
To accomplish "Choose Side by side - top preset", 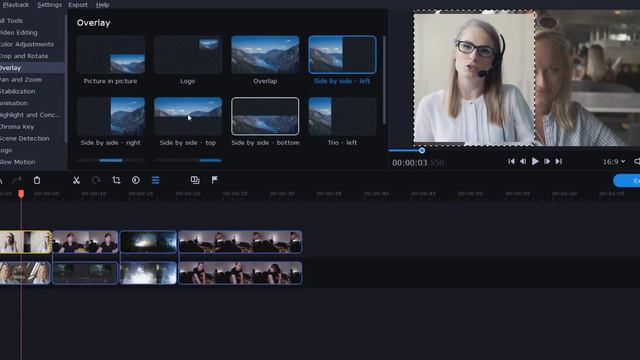I will point(188,116).
